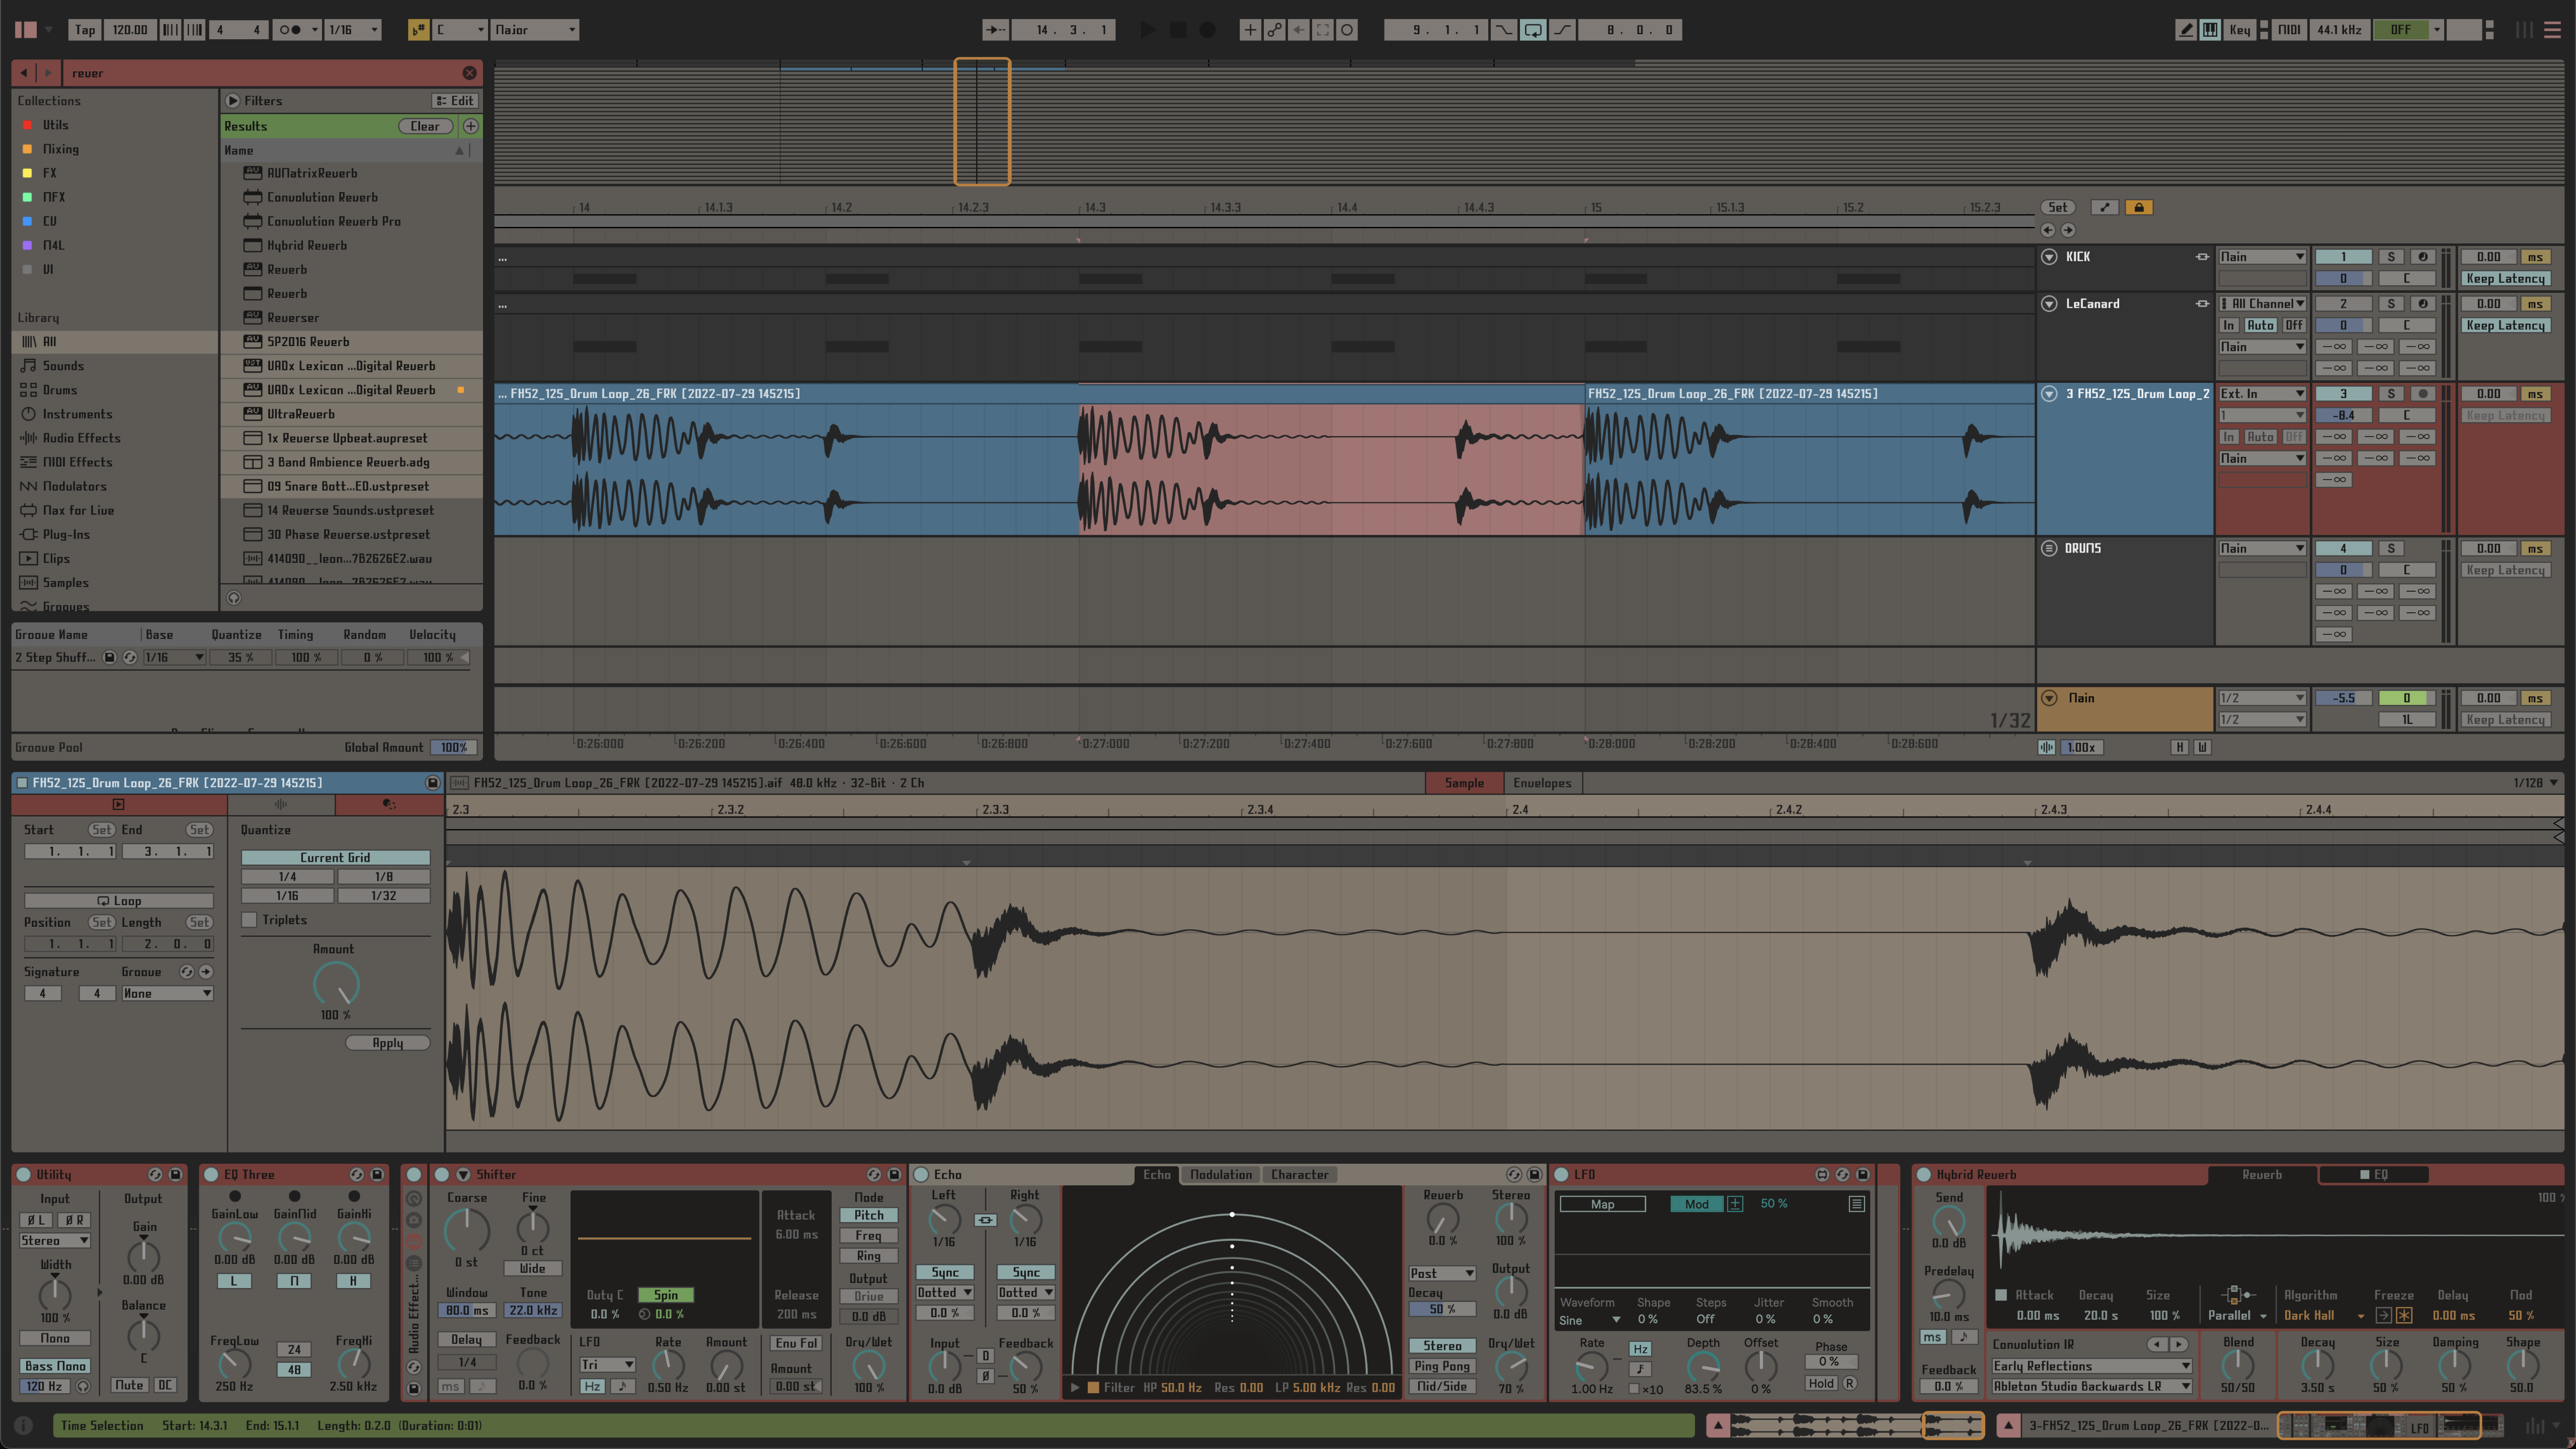The height and width of the screenshot is (1449, 2576).
Task: Toggle the Automation Arm icon
Action: coord(1274,30)
